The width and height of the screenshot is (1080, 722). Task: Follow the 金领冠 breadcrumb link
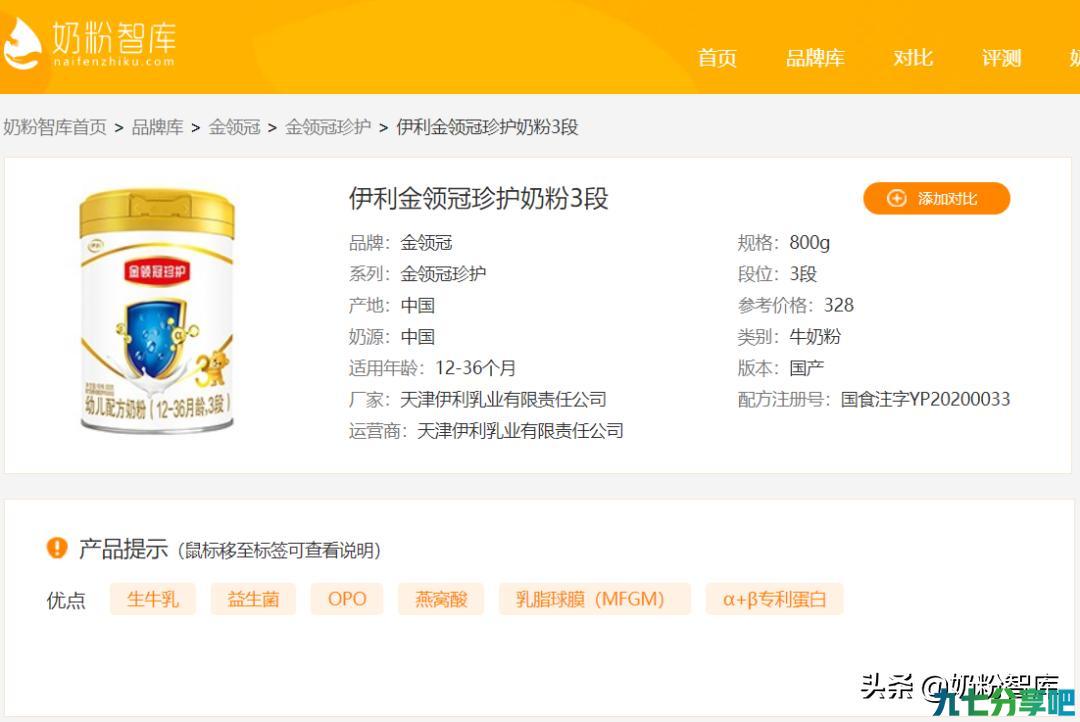[234, 127]
